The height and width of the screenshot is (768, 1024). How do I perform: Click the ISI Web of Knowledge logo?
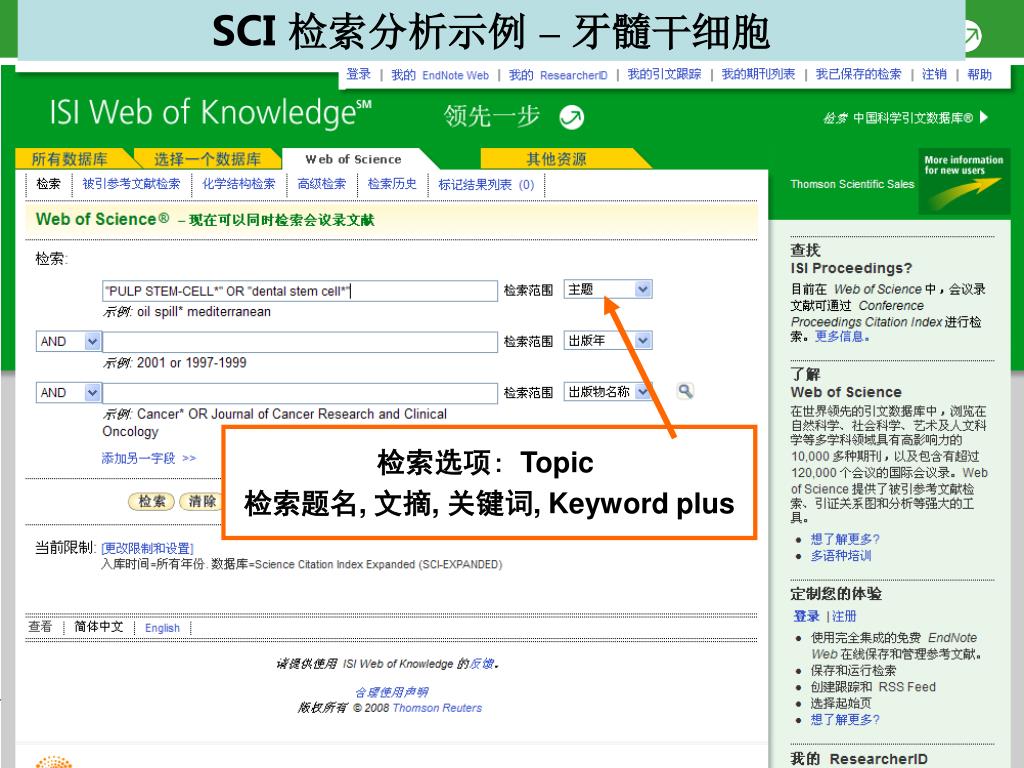[x=210, y=112]
